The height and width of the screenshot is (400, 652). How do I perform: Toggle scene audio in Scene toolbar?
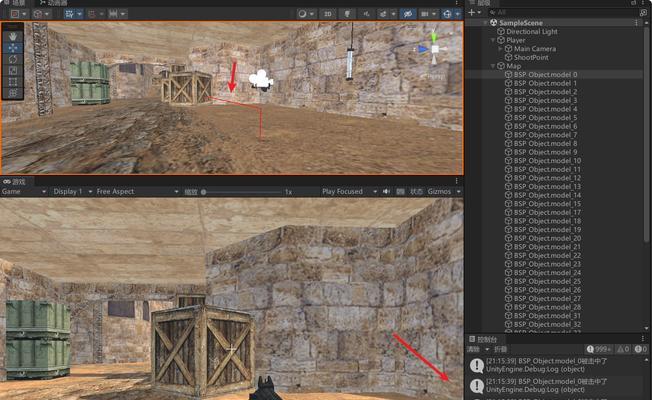pos(366,14)
